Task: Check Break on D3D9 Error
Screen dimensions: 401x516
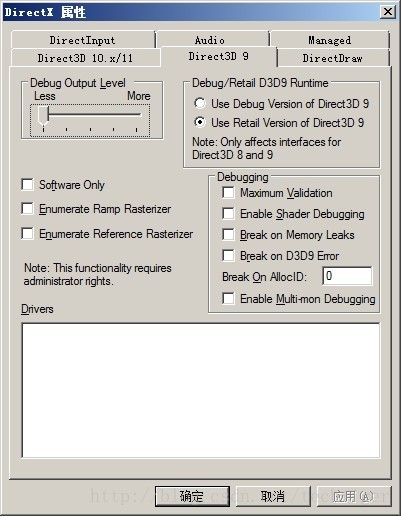Action: [x=228, y=256]
